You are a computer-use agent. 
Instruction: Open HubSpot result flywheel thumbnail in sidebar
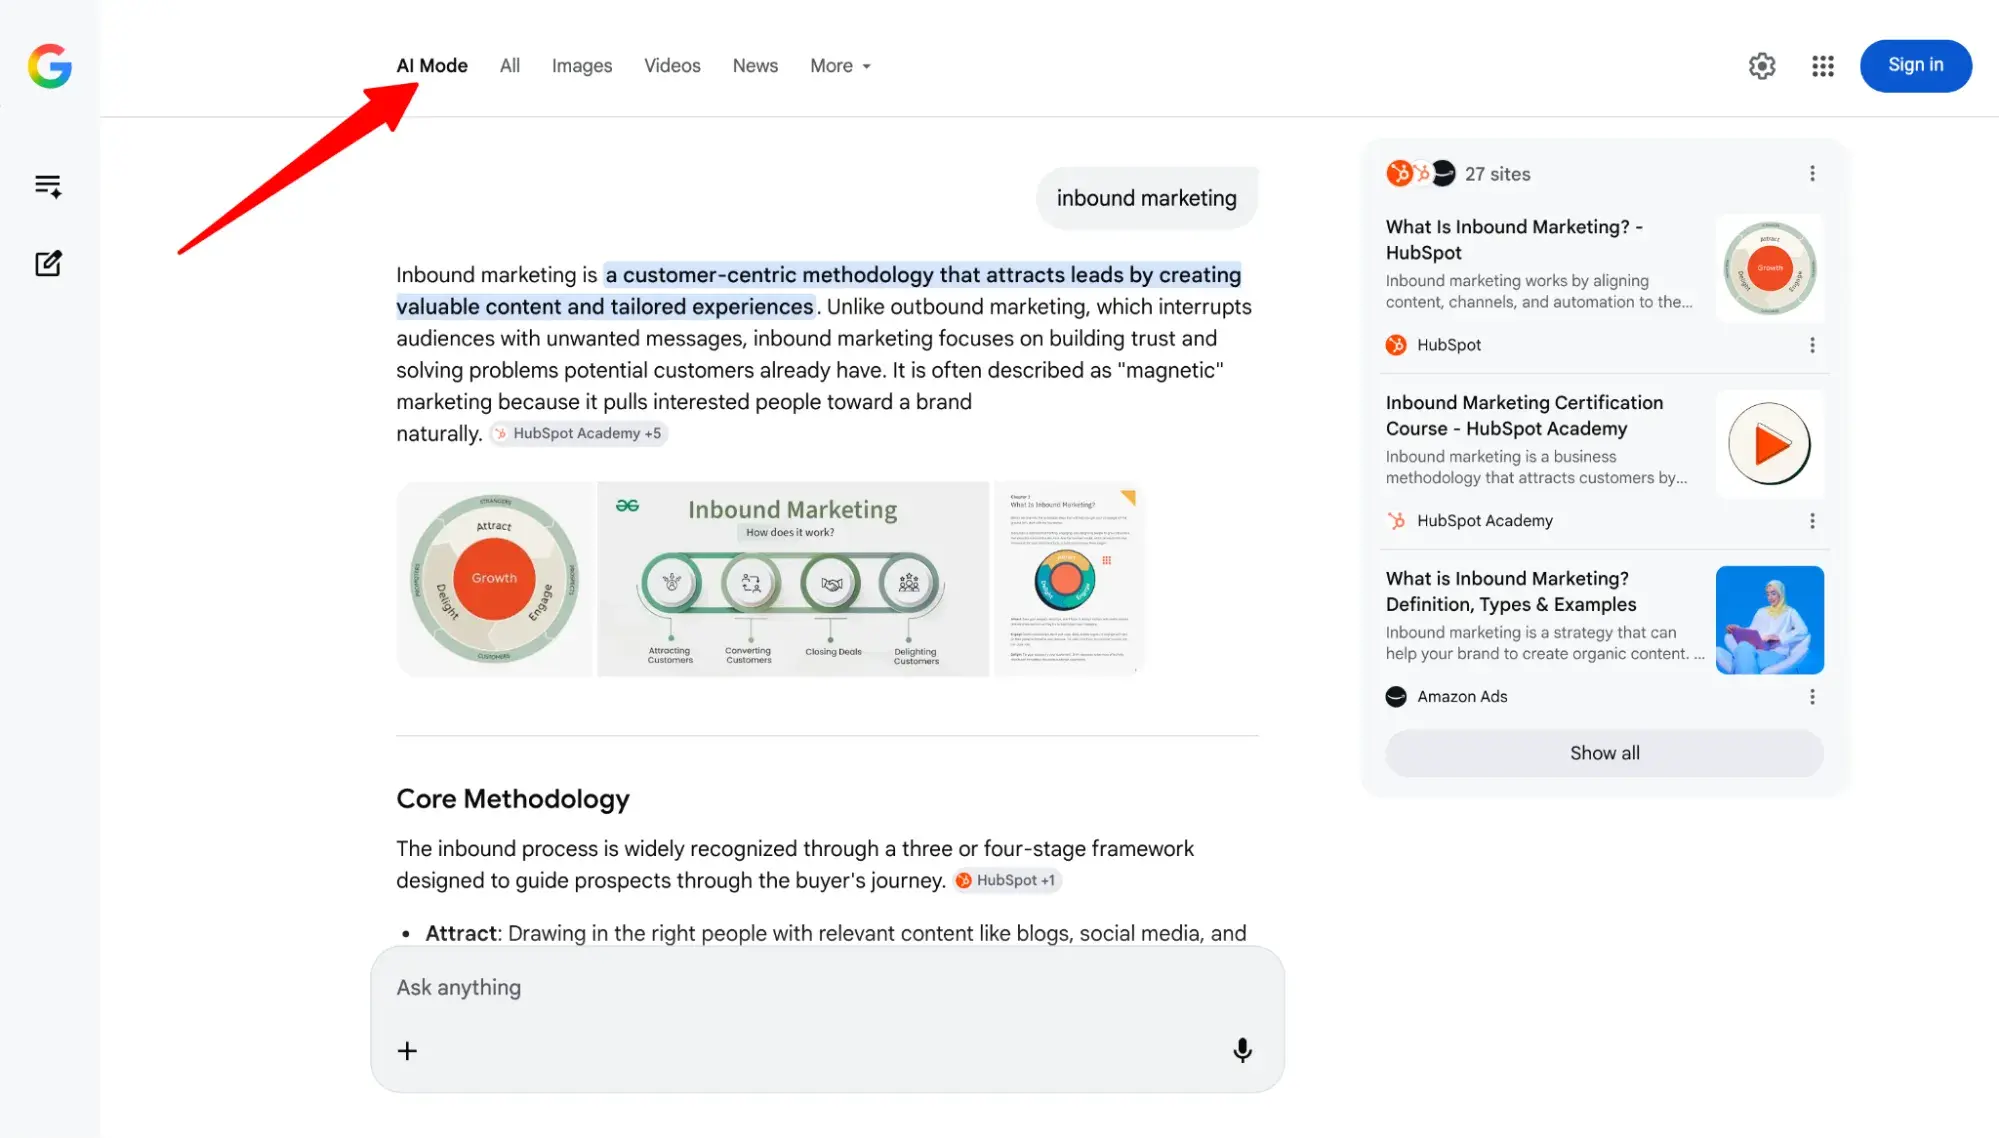coord(1769,268)
